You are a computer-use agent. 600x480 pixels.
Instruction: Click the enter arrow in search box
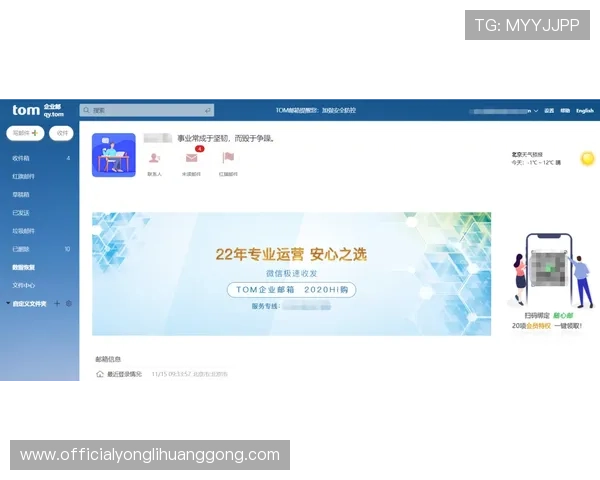(207, 110)
